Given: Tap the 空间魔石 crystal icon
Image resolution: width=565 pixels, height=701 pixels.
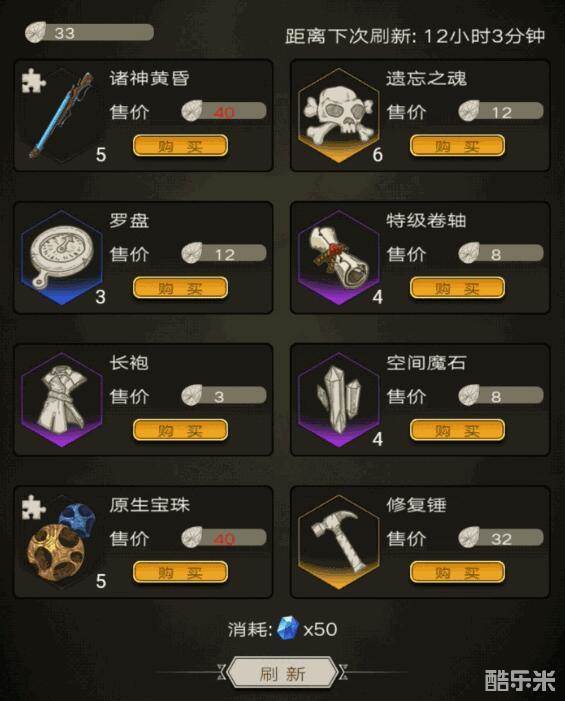Looking at the screenshot, I should click(x=338, y=400).
